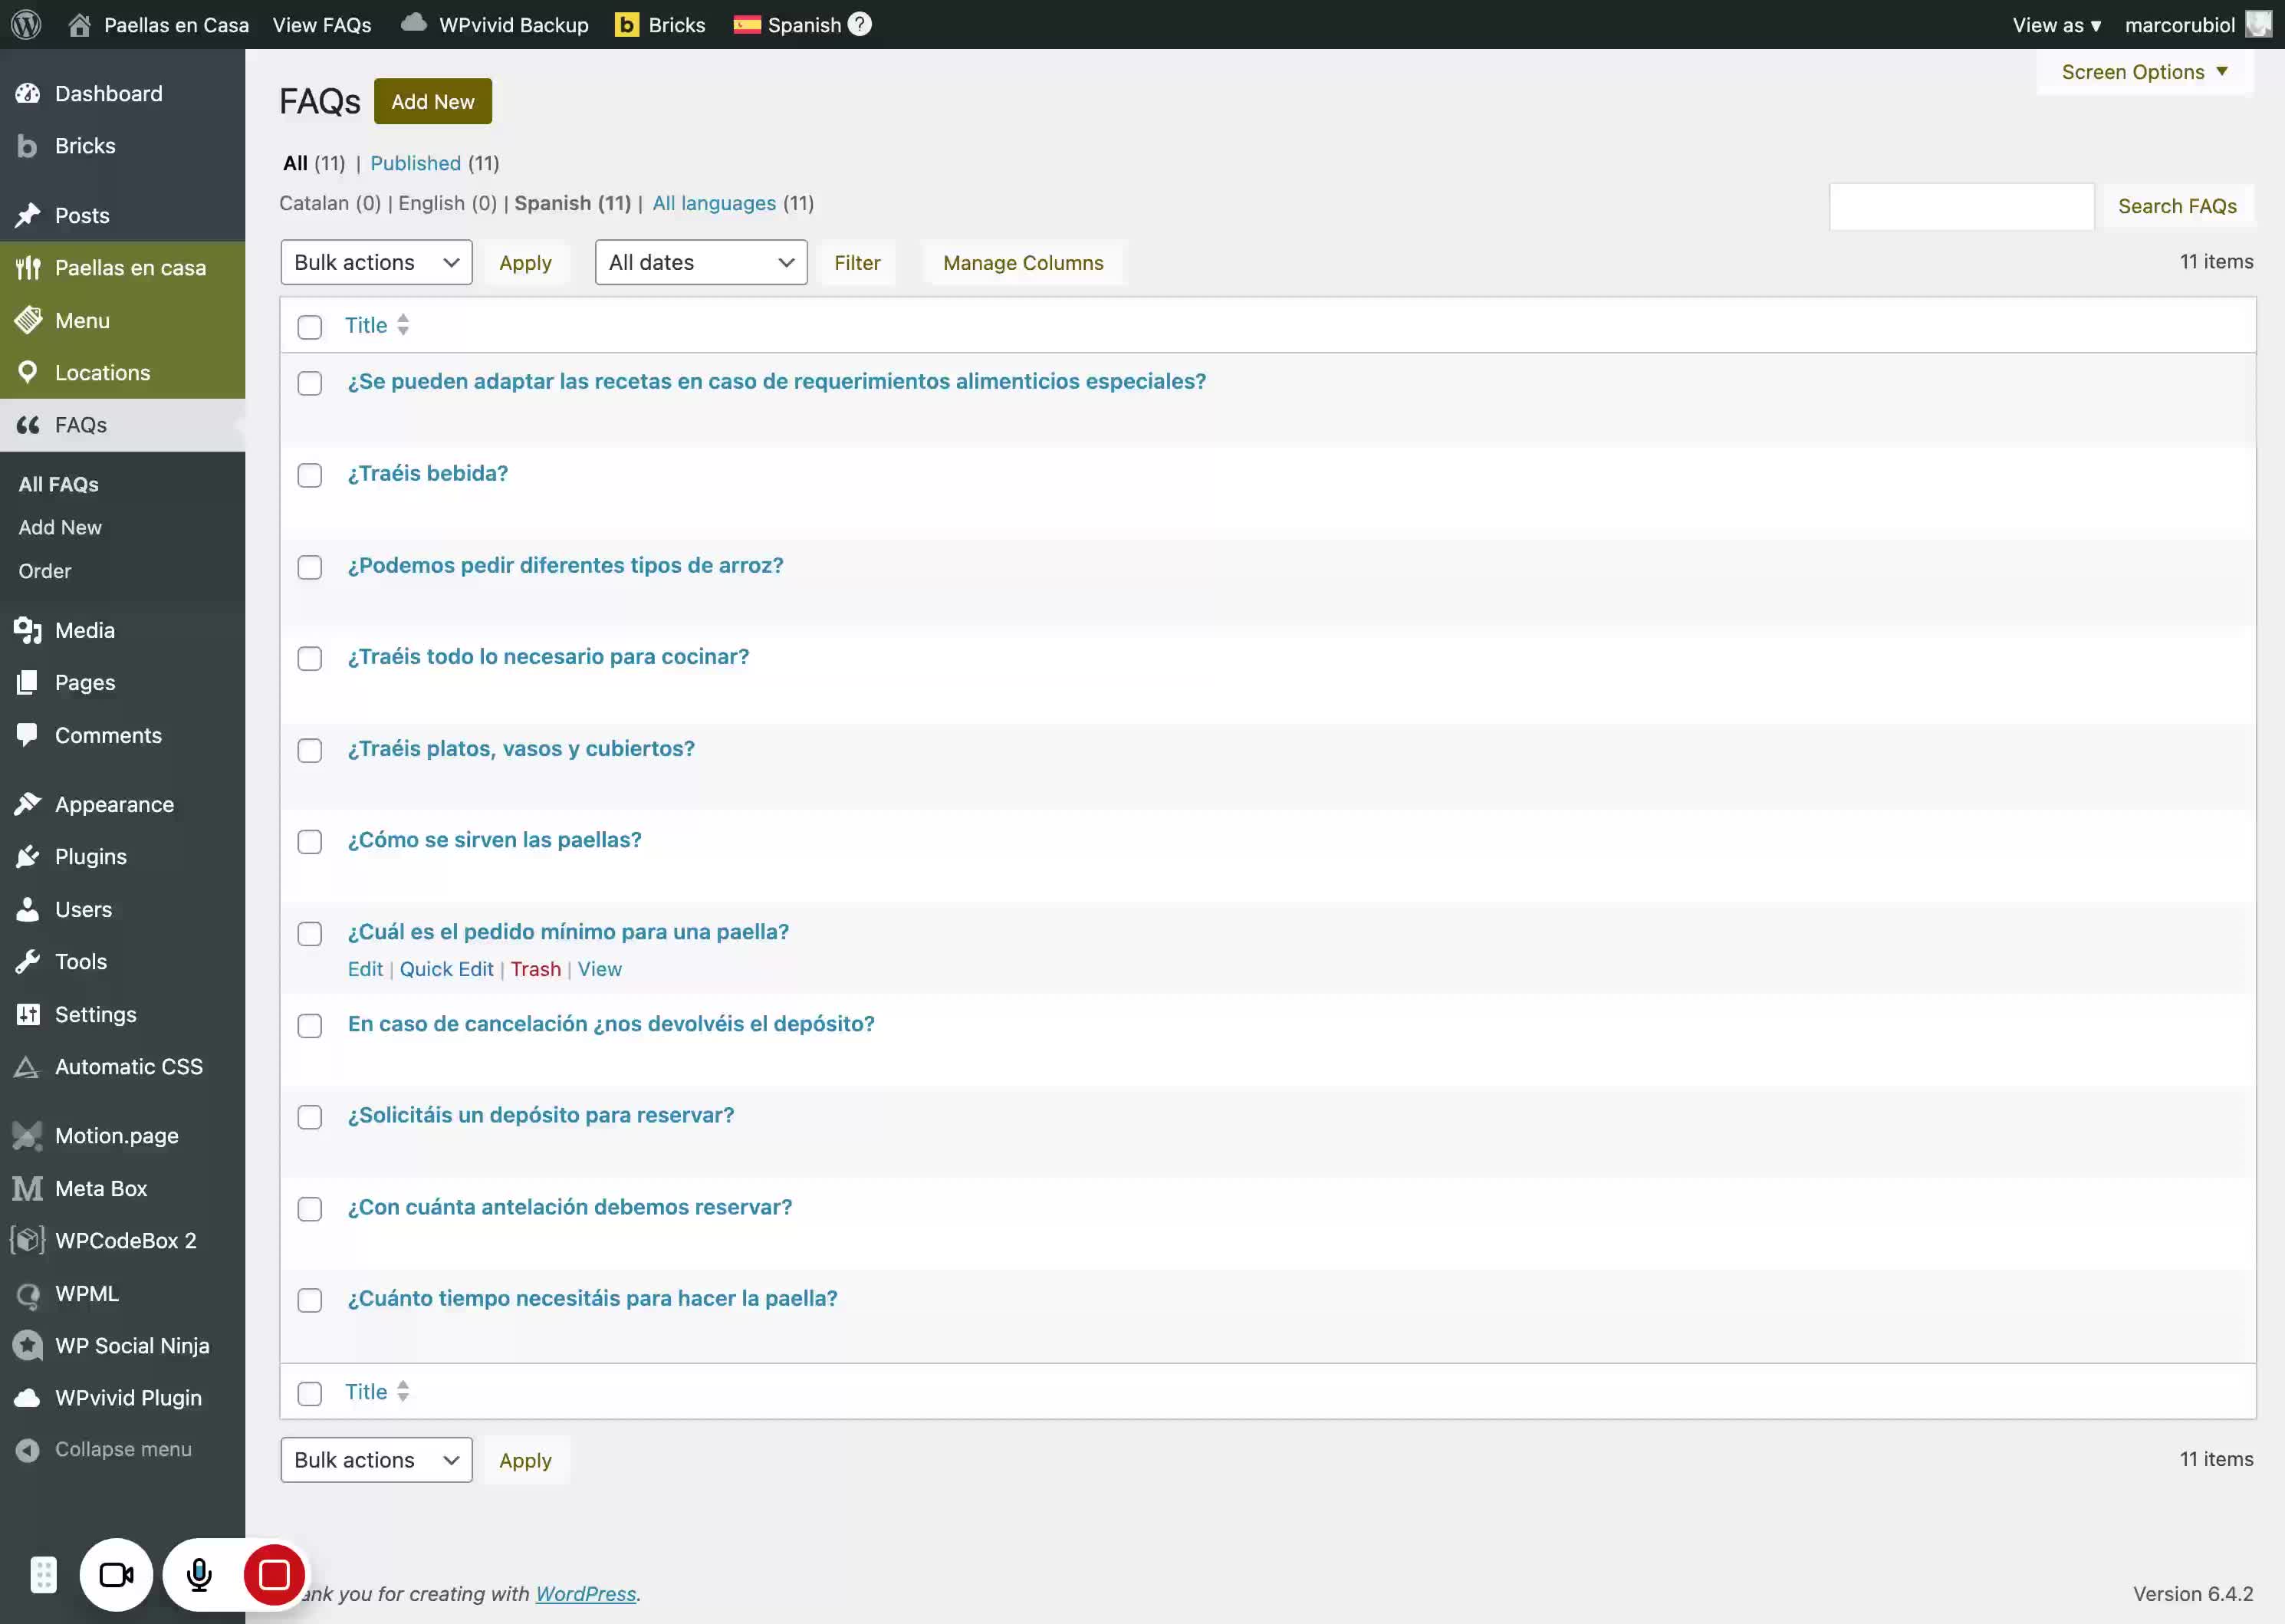Check the box for ¿Traéis bebida?
Viewport: 2285px width, 1624px height.
pyautogui.click(x=310, y=475)
